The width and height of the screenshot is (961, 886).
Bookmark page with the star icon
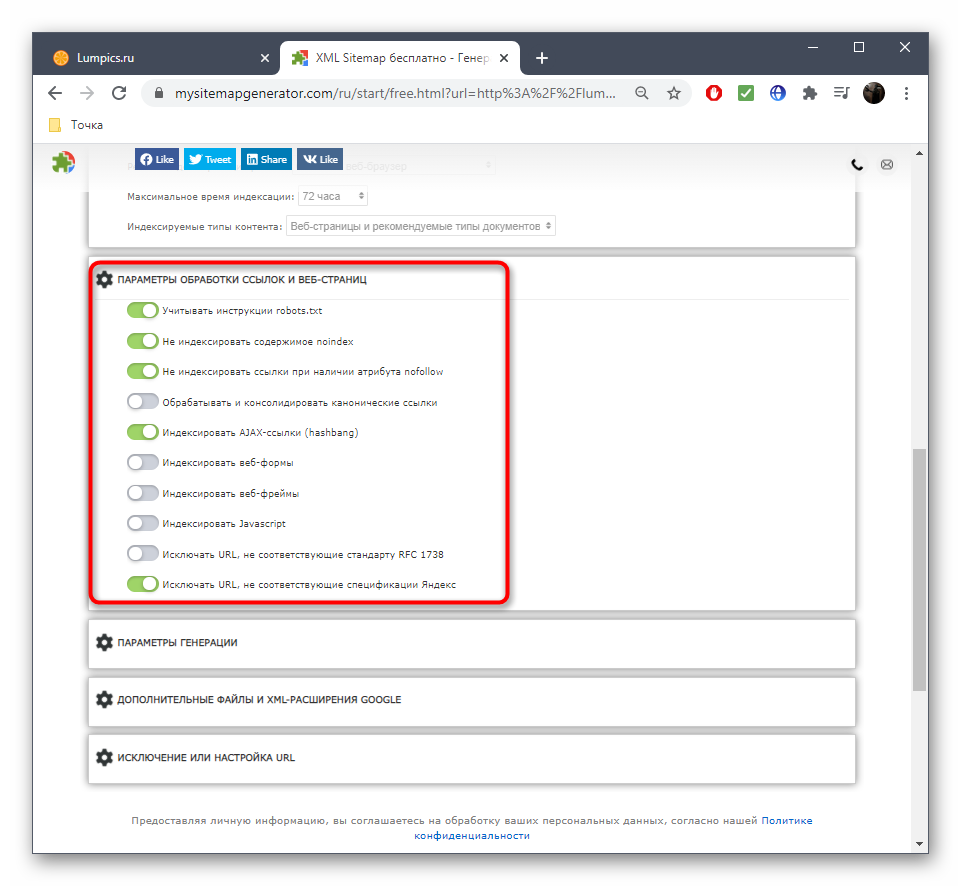click(x=674, y=93)
